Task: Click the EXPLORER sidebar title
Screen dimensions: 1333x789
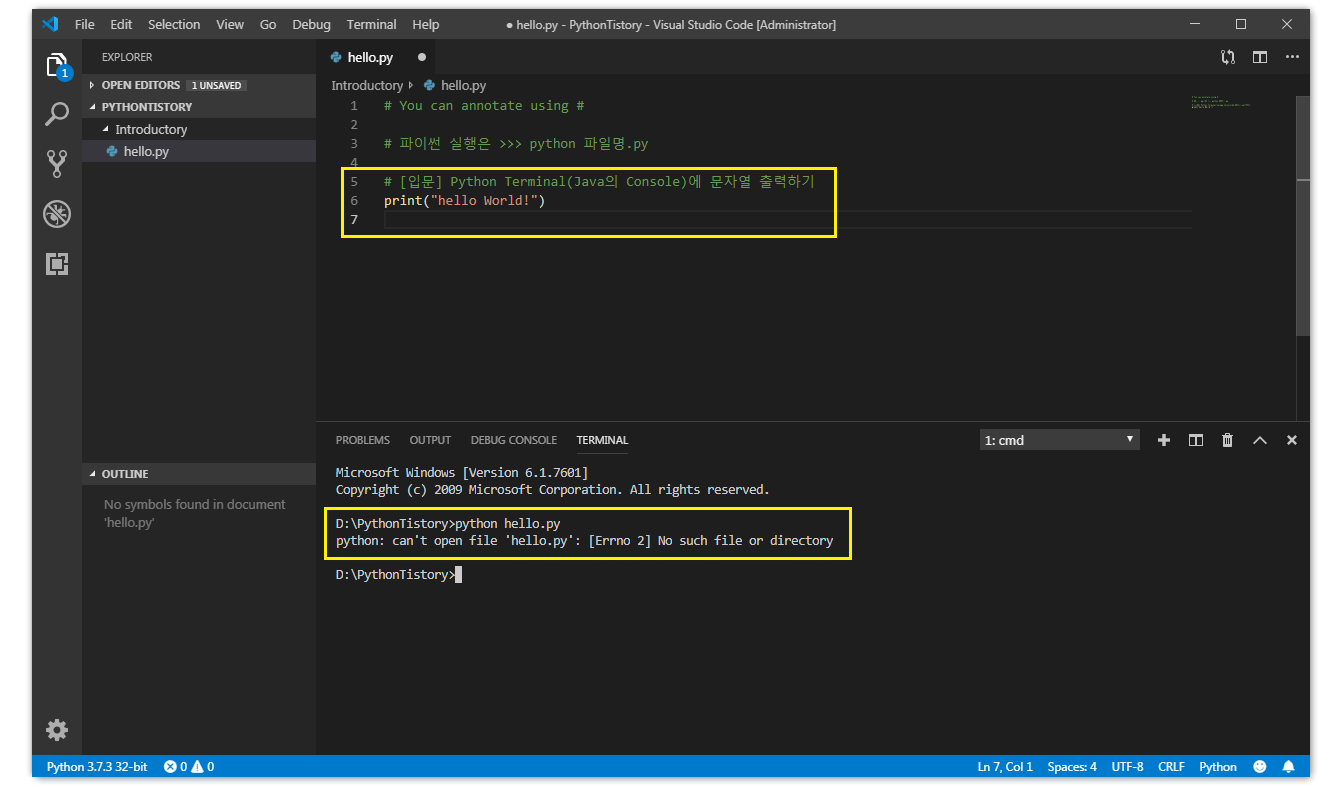Action: pyautogui.click(x=127, y=57)
